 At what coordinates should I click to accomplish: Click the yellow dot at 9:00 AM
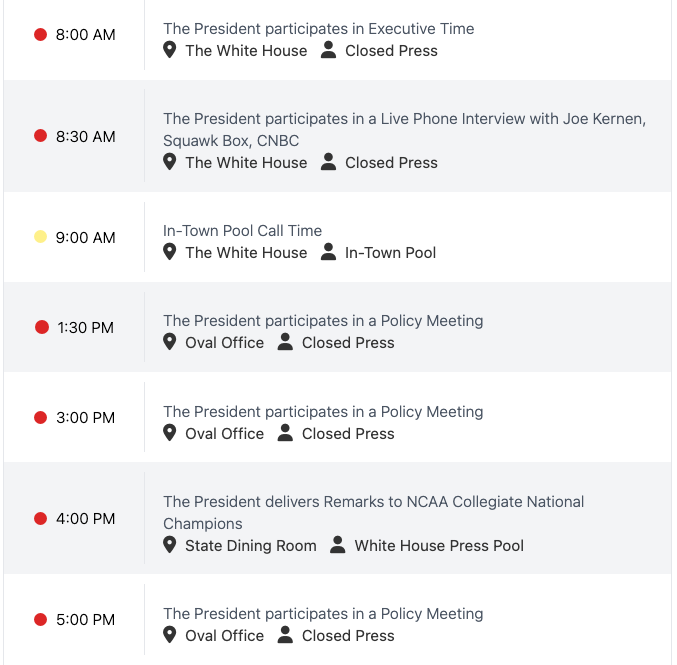41,237
